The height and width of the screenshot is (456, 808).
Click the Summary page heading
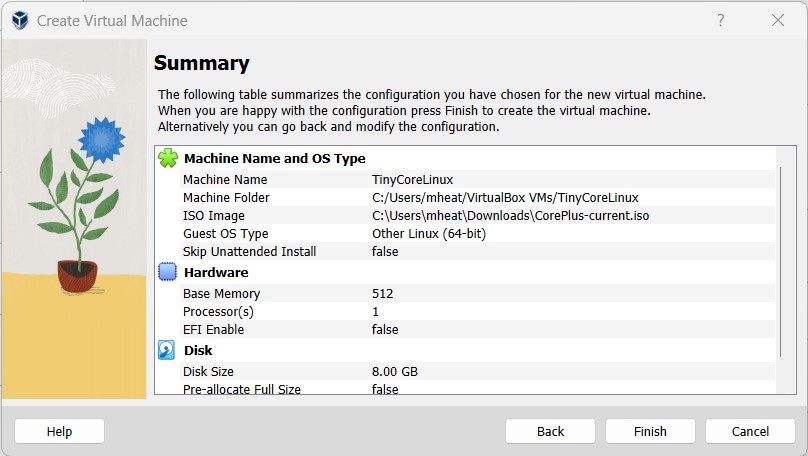[201, 63]
